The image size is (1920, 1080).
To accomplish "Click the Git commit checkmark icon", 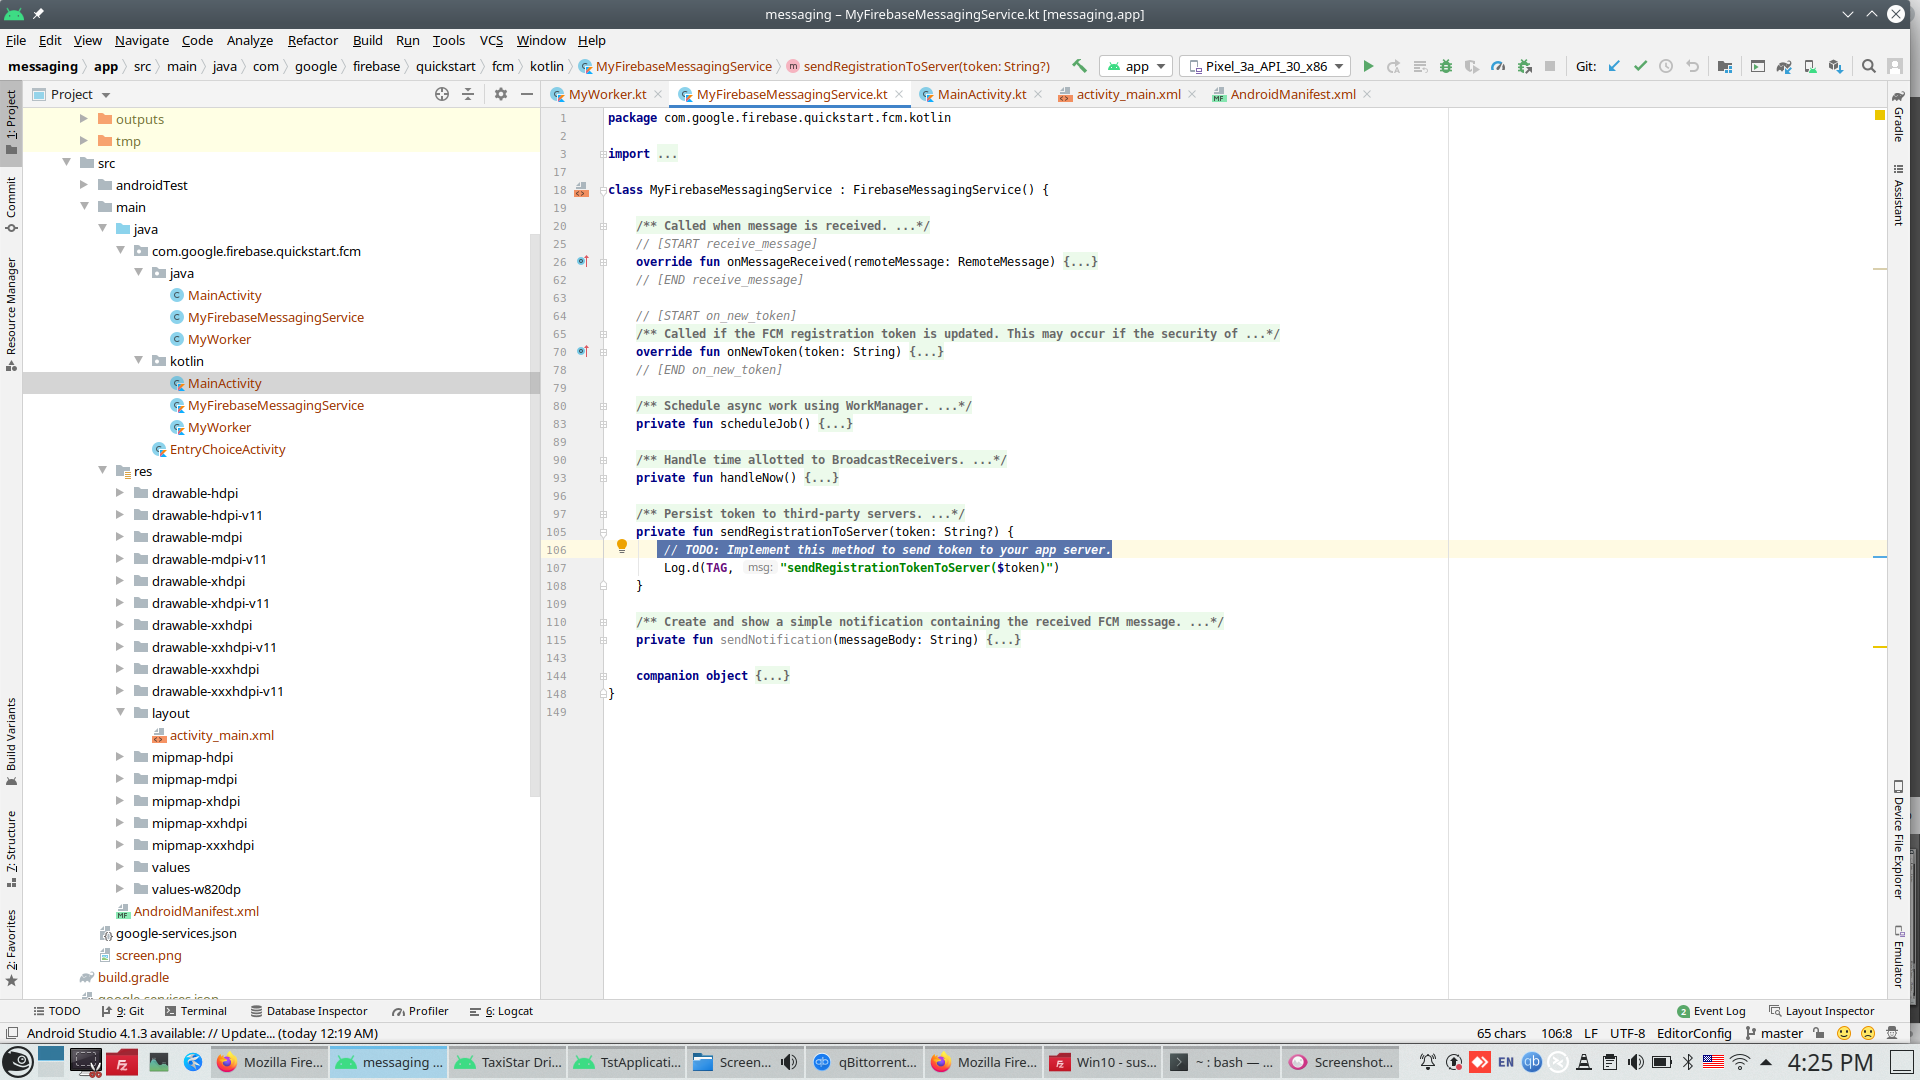I will 1640,66.
